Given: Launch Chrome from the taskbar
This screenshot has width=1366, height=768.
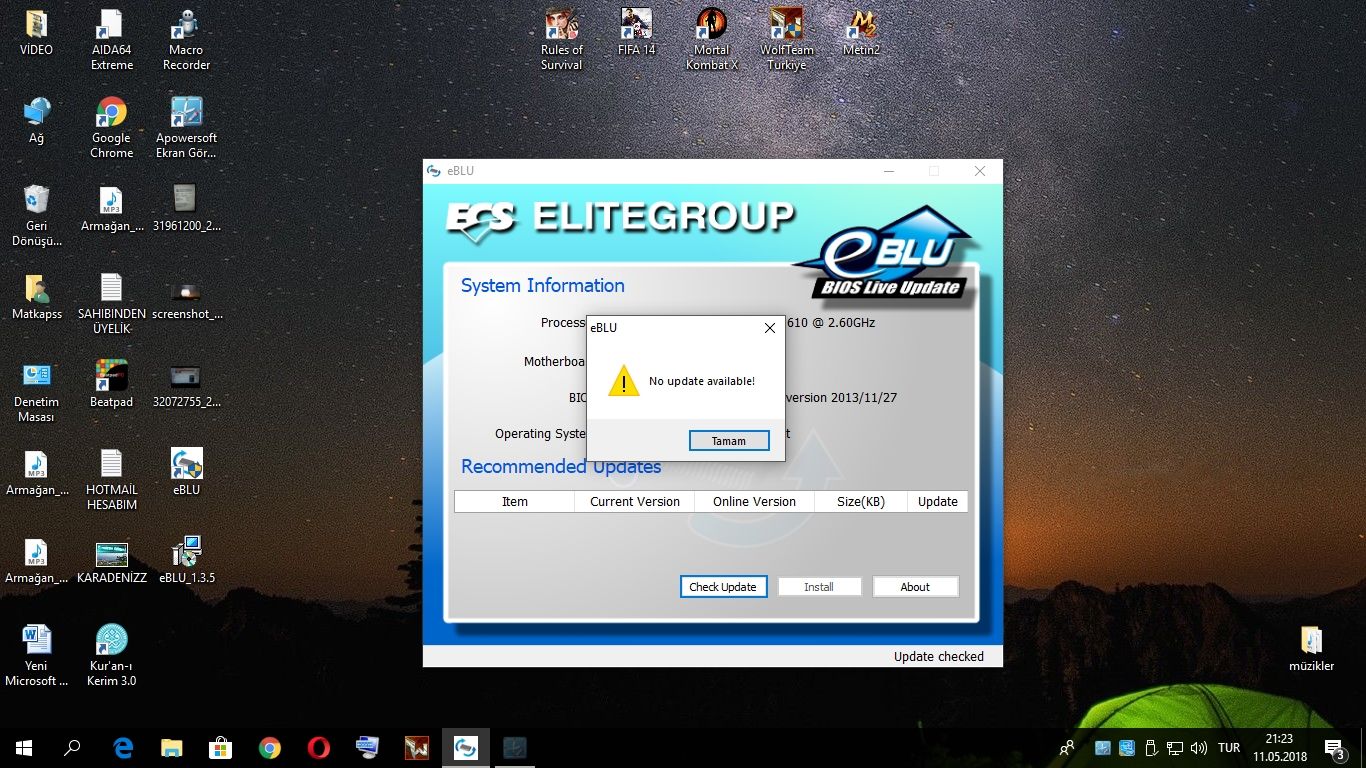Looking at the screenshot, I should [270, 747].
